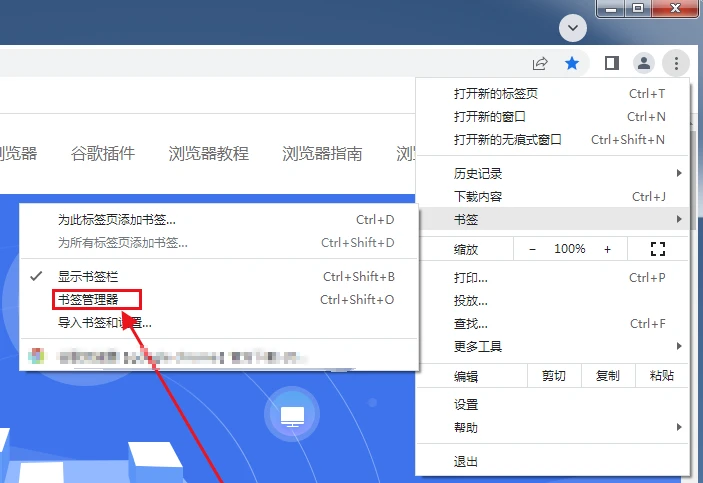Expand the 书签 submenu arrow
Screen dimensions: 703x483
tap(679, 219)
